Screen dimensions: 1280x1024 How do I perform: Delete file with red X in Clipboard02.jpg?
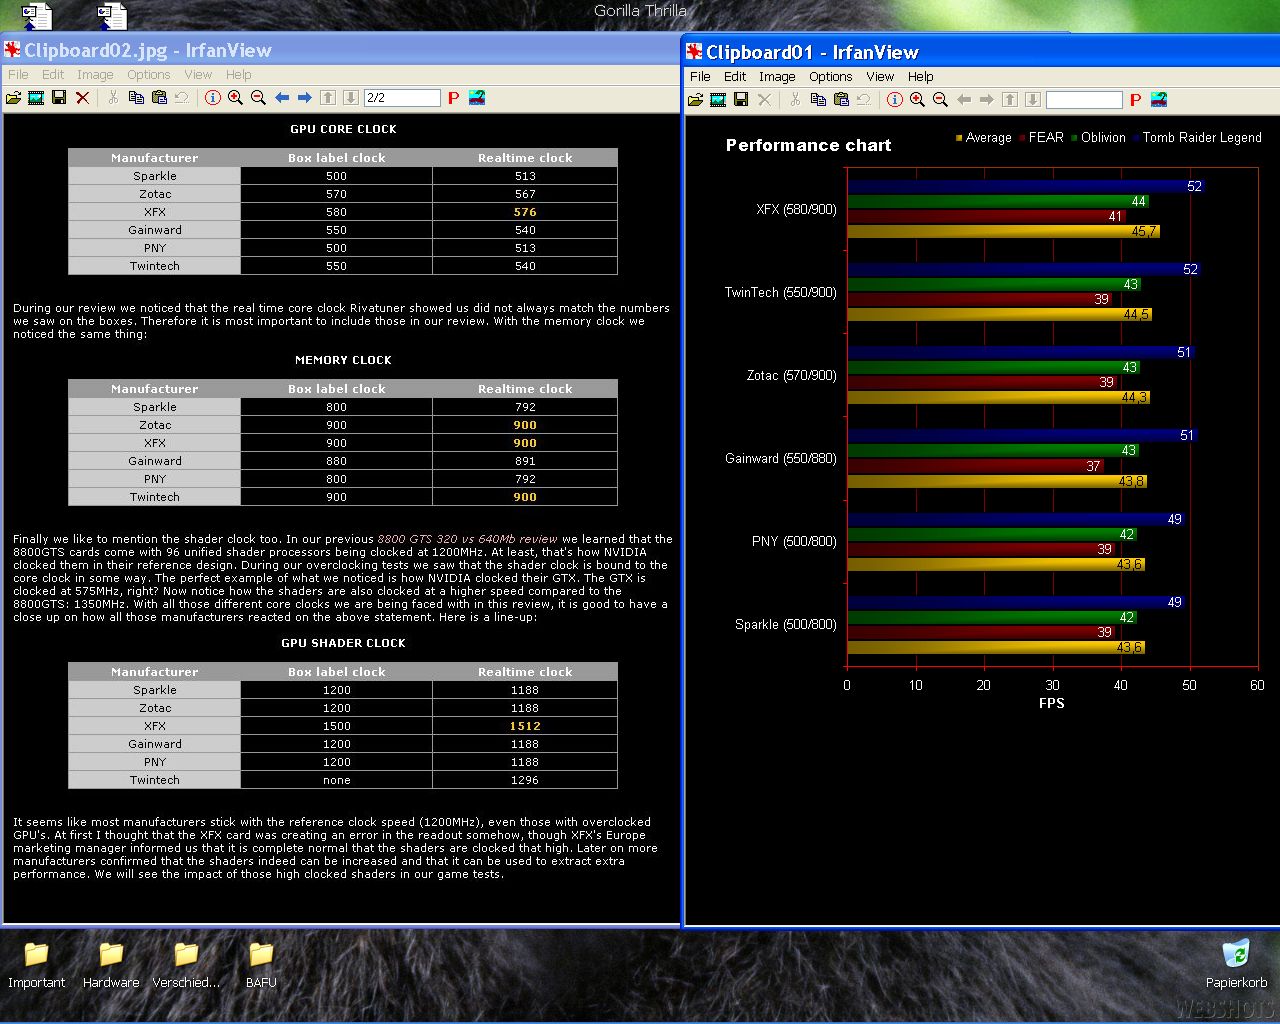pos(83,98)
